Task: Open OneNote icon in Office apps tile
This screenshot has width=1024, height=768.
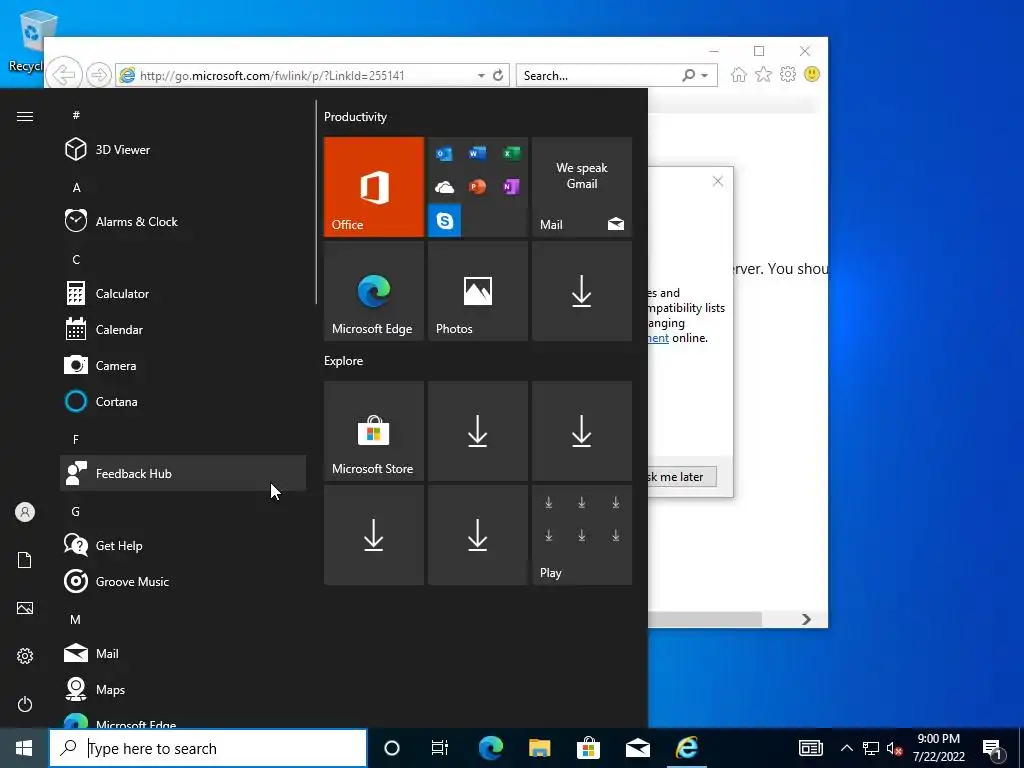Action: (x=511, y=187)
